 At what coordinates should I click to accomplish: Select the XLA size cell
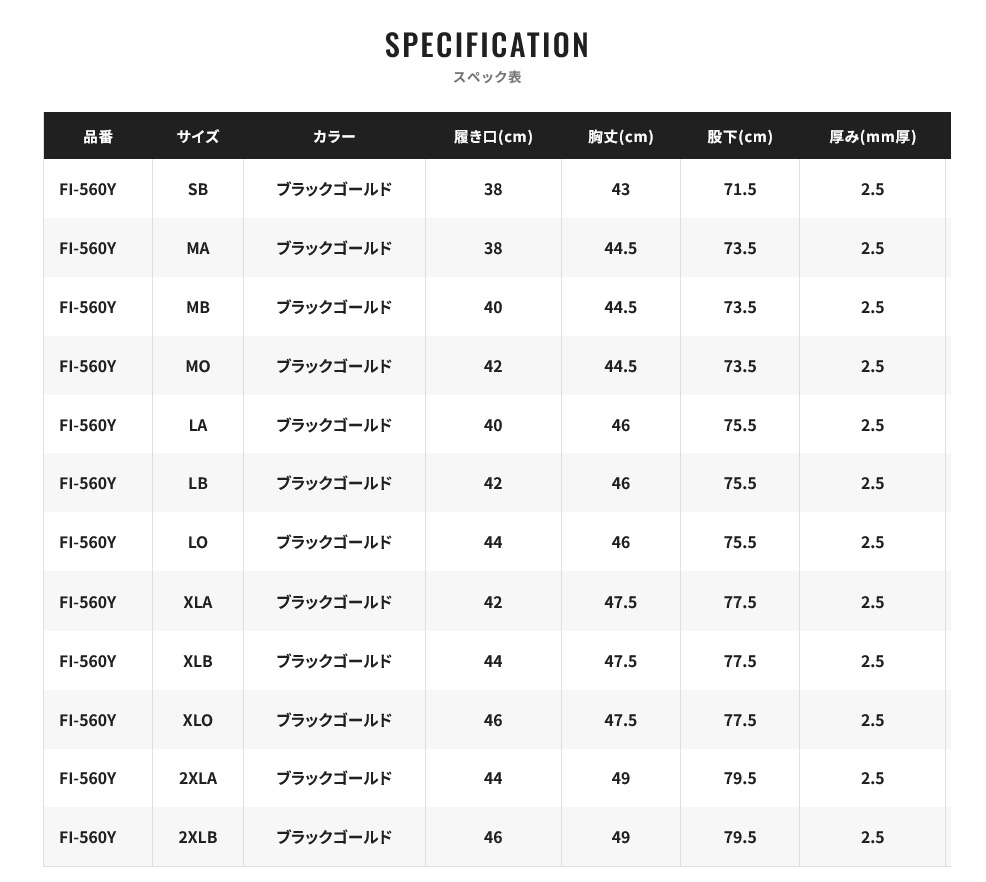[198, 602]
